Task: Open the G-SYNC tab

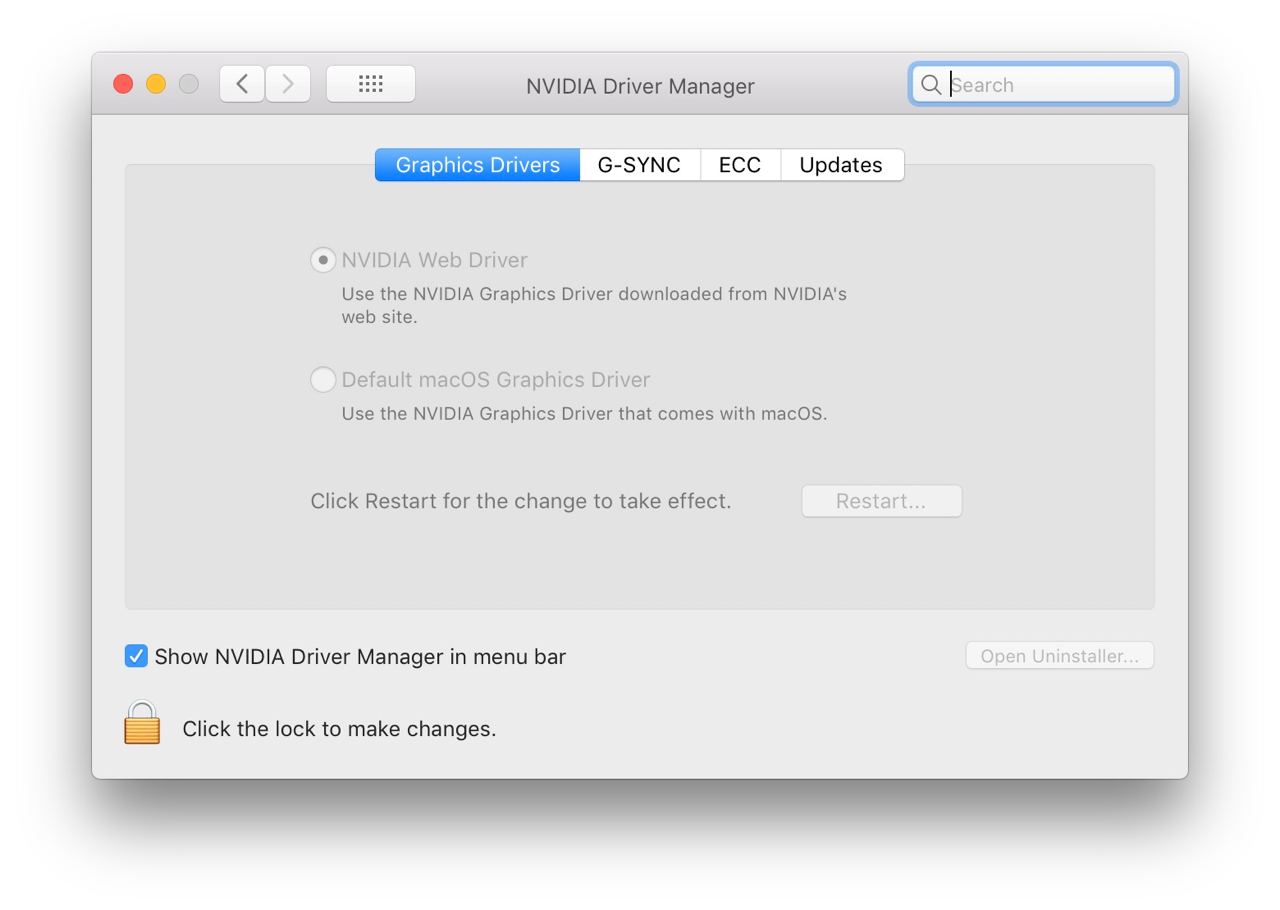Action: pyautogui.click(x=639, y=165)
